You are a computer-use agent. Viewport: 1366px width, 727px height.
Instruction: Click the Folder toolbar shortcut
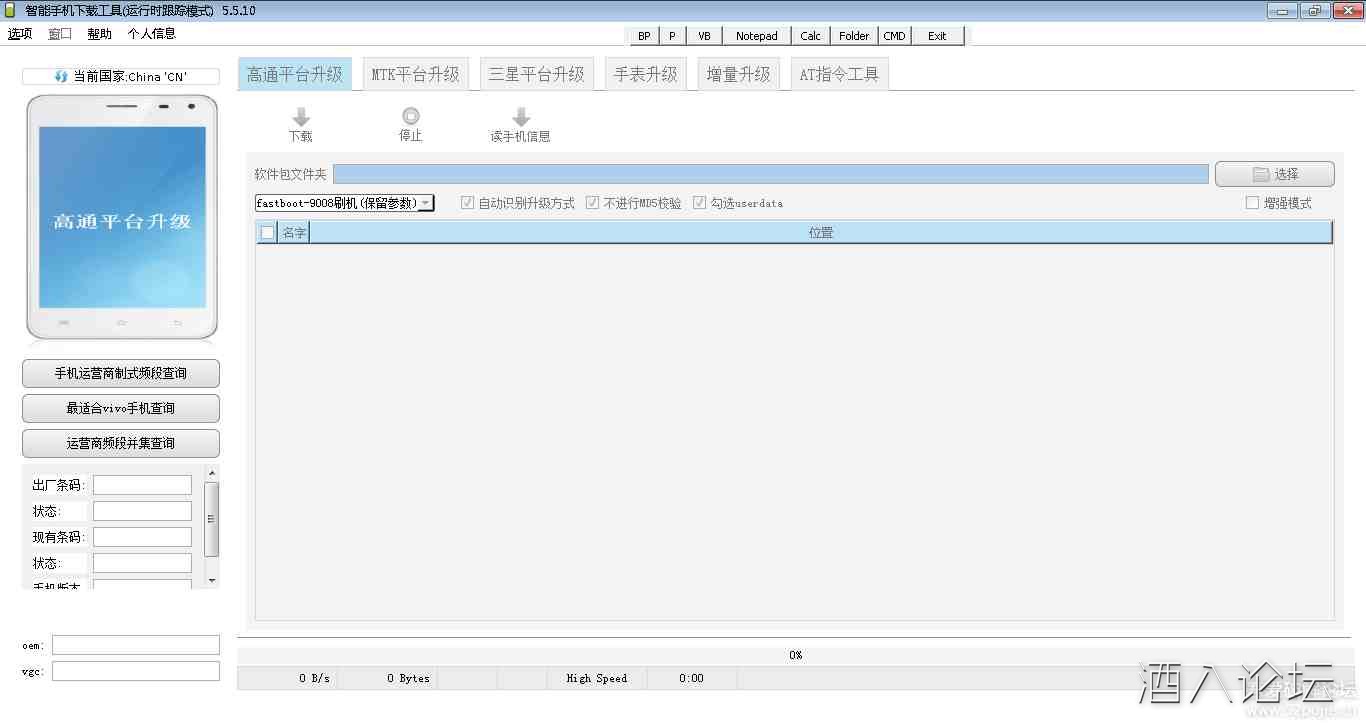point(854,36)
